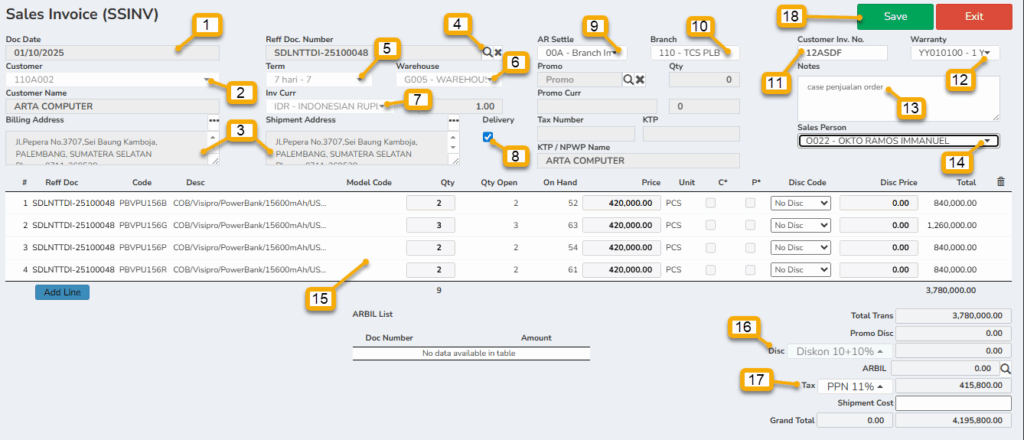Open the Sales Person dropdown
Screen dimensions: 1024x440
point(897,141)
